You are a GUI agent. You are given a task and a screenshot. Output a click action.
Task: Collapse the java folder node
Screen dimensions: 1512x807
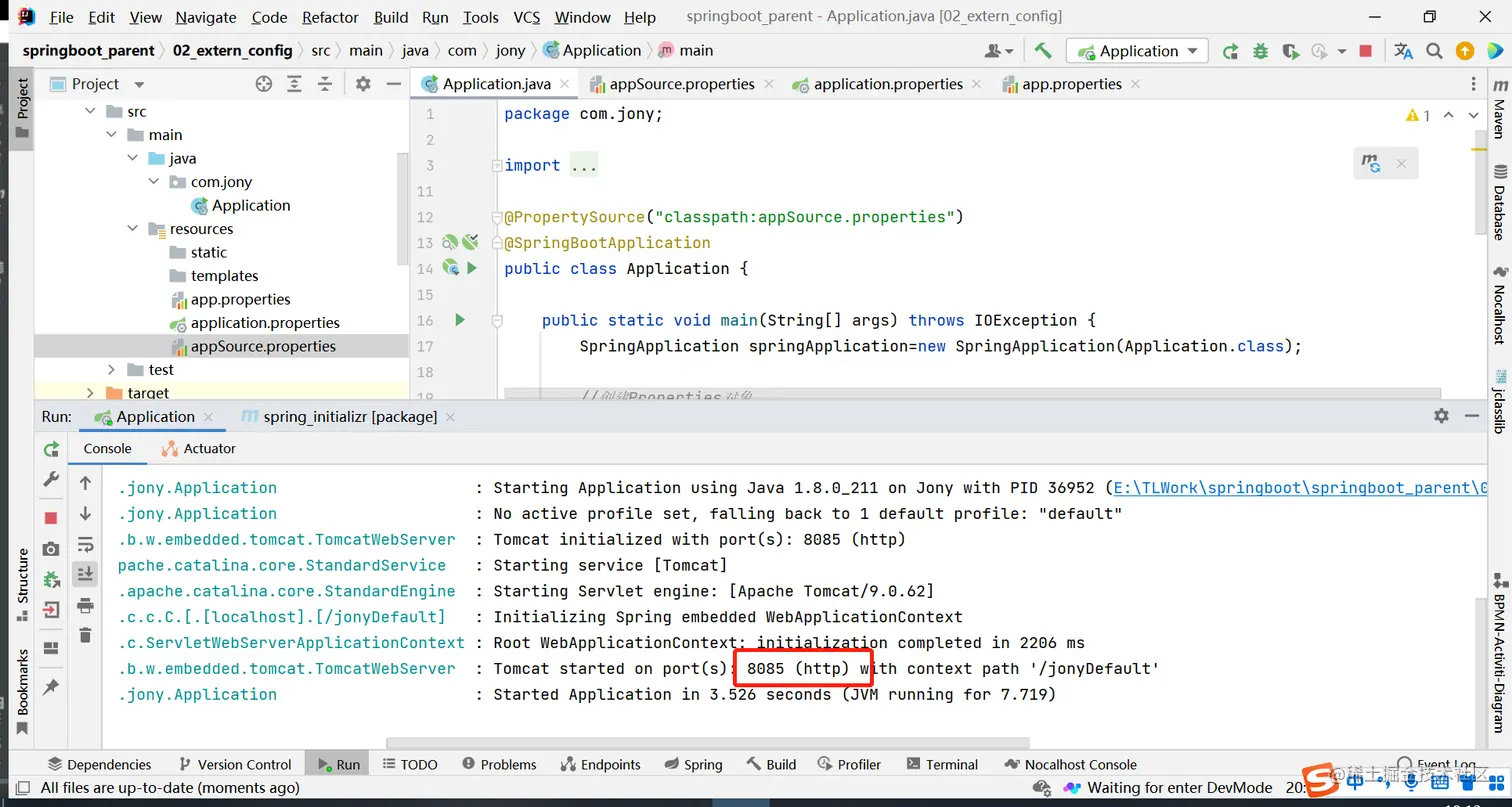133,158
